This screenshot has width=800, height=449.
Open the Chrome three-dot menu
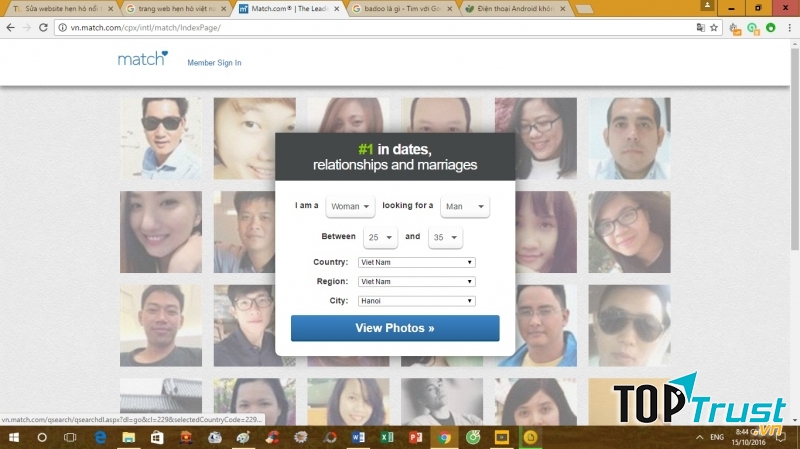pos(789,28)
